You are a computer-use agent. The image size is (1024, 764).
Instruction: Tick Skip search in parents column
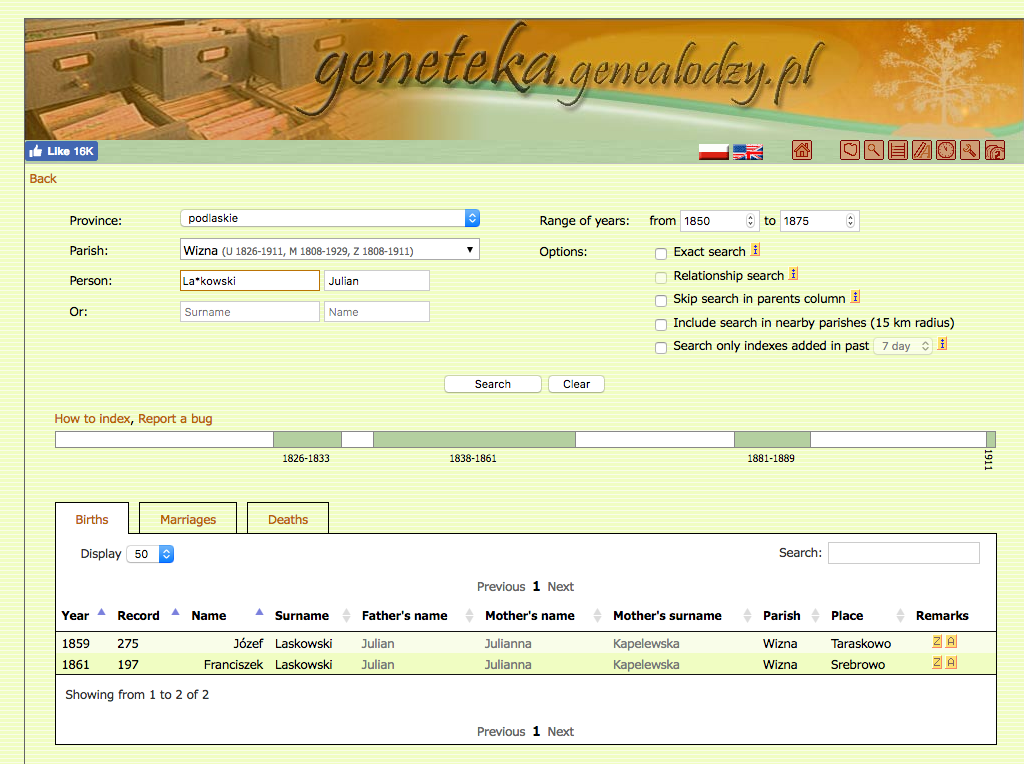(661, 300)
